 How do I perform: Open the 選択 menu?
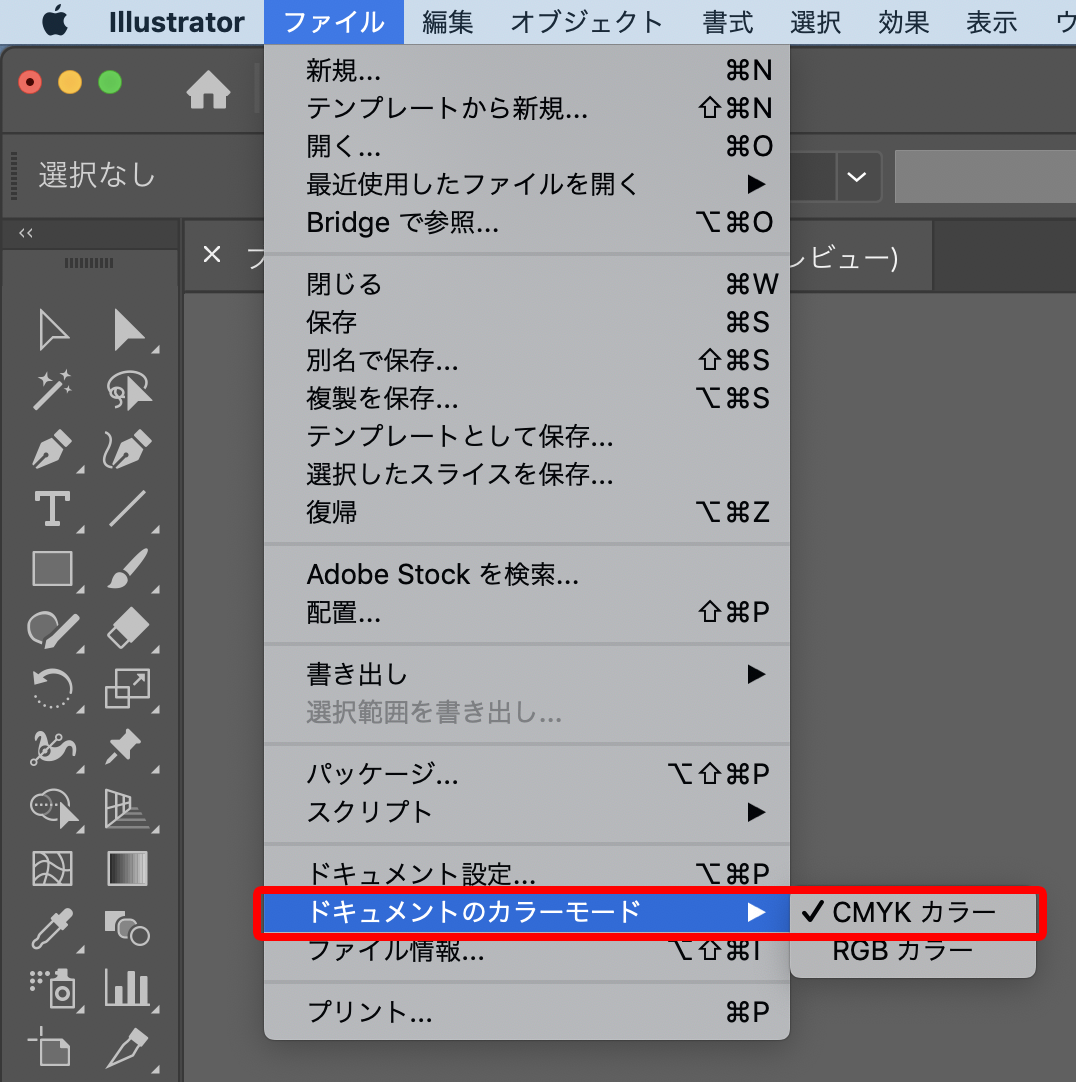pyautogui.click(x=816, y=22)
